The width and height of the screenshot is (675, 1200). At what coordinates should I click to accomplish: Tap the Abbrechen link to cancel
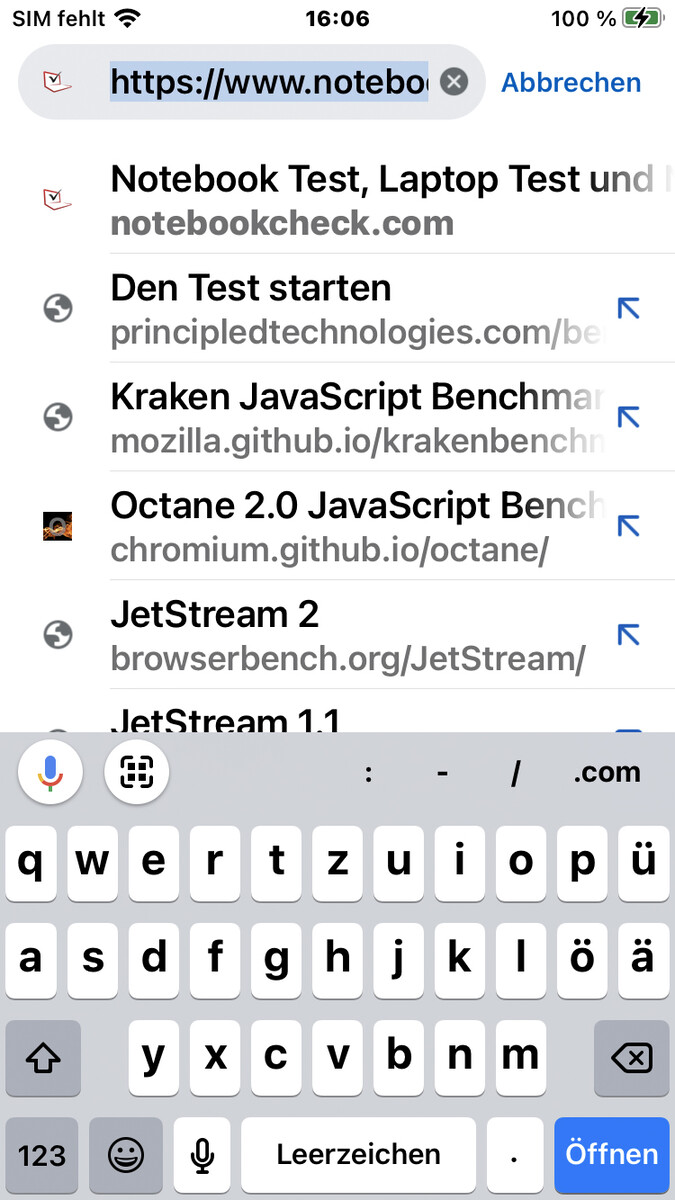pos(571,83)
